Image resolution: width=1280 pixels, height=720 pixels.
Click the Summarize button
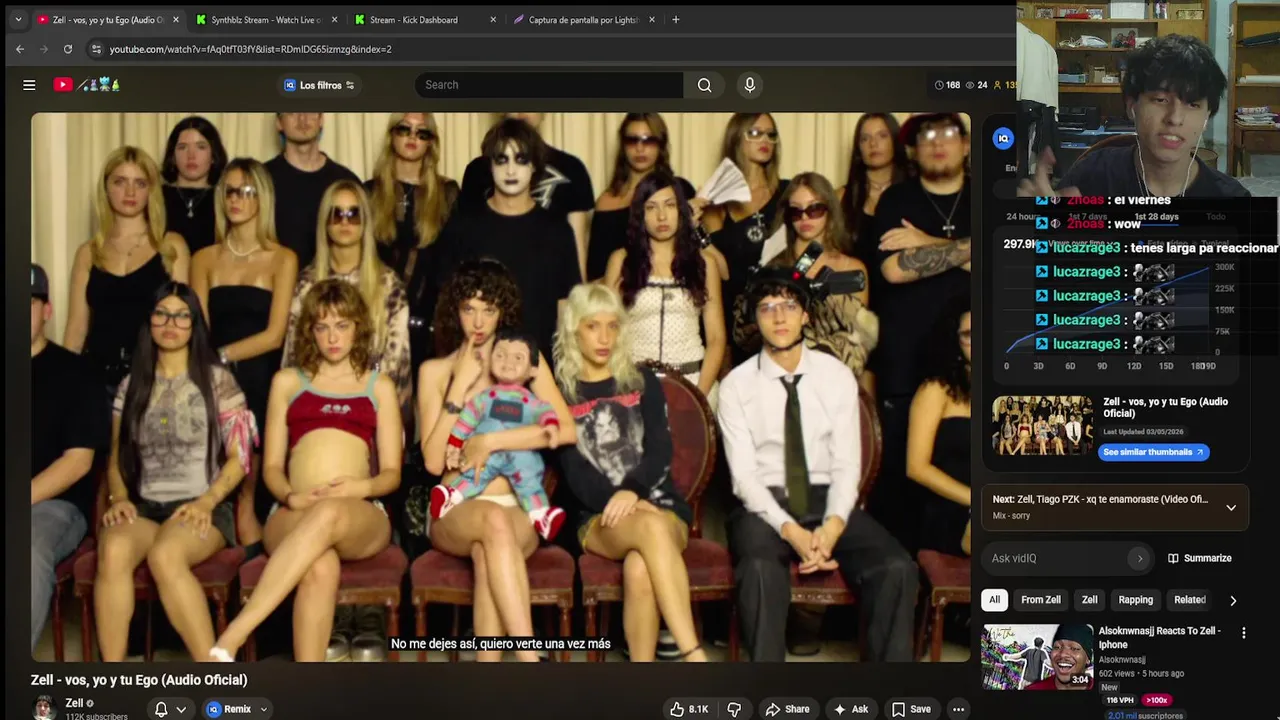(x=1199, y=558)
